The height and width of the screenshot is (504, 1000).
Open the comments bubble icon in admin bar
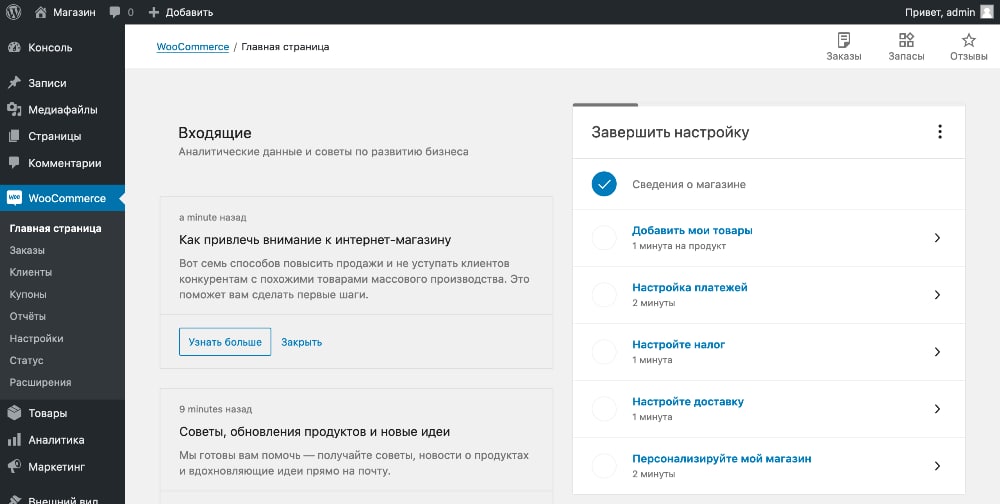(115, 12)
